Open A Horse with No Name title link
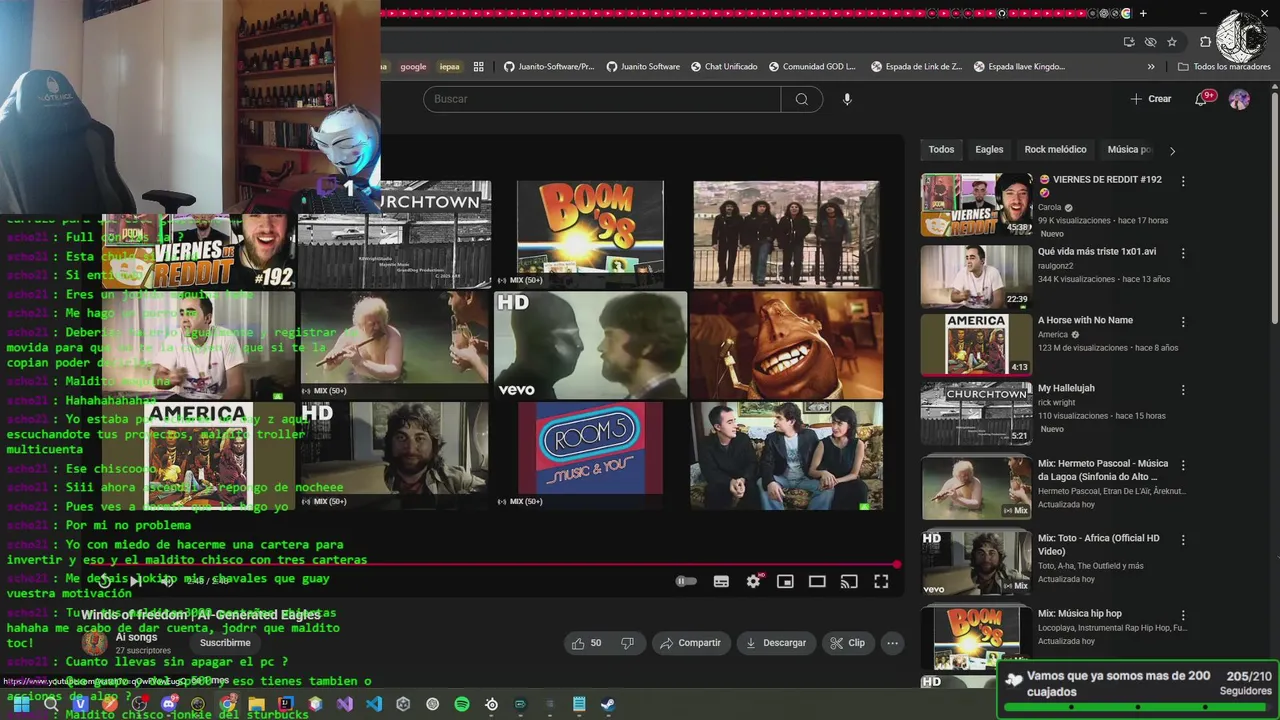 1085,320
